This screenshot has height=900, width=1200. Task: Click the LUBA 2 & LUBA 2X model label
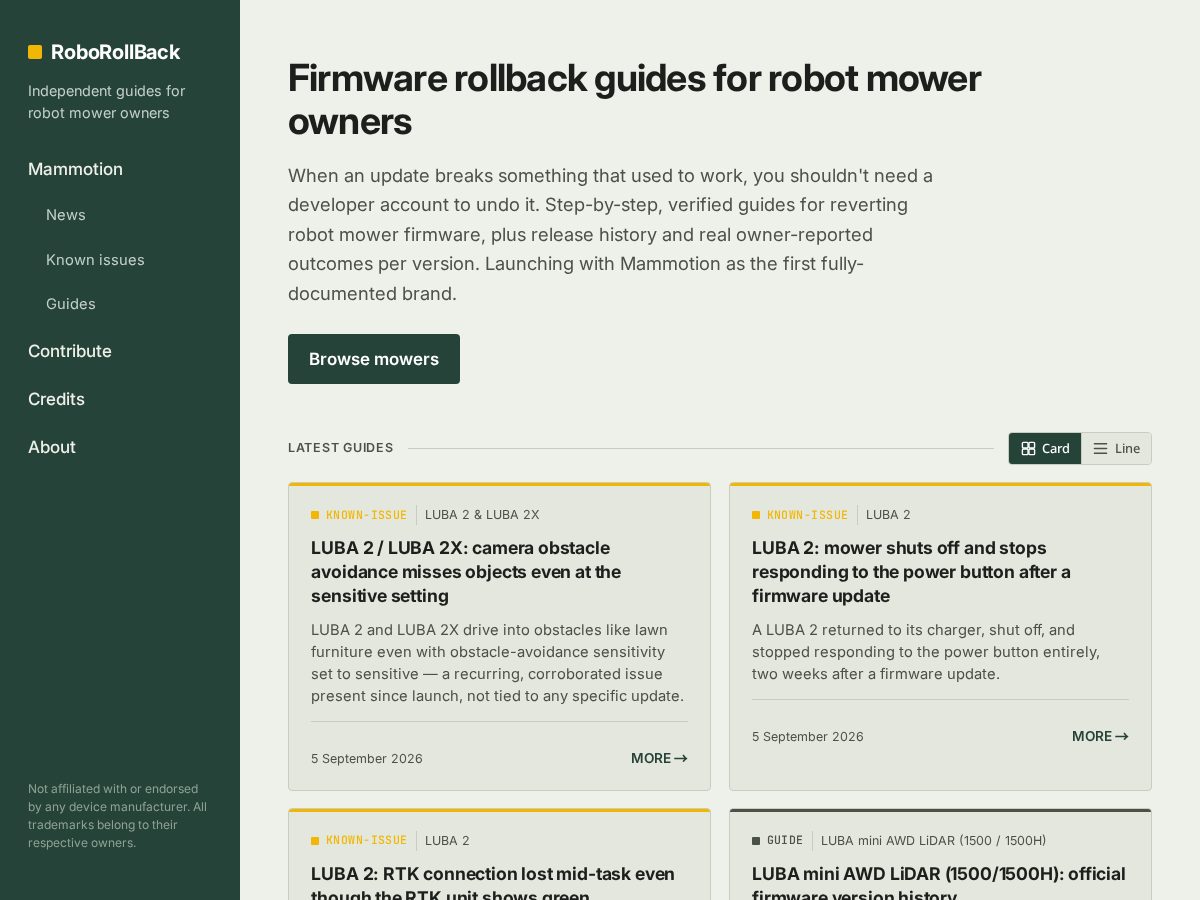pyautogui.click(x=482, y=515)
